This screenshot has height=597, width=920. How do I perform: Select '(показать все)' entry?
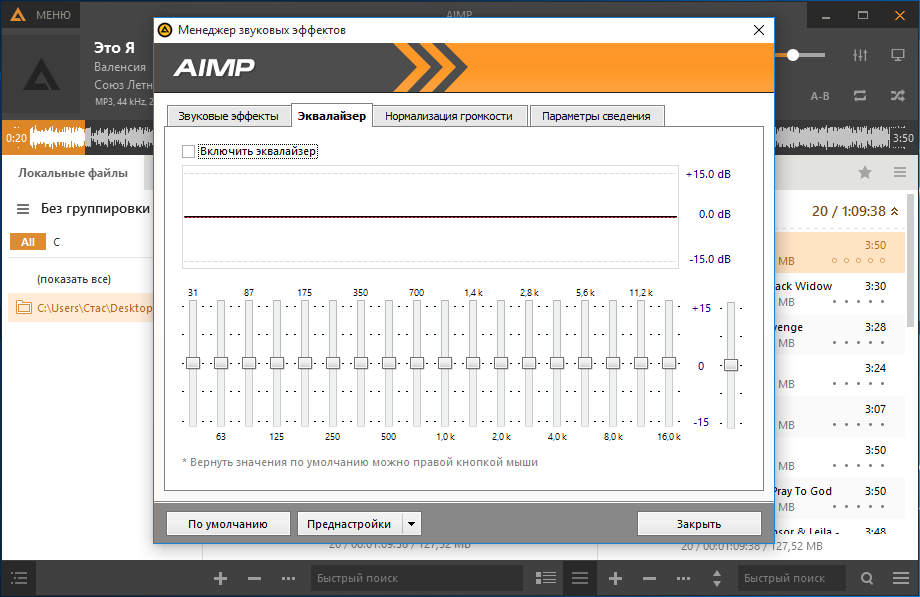click(74, 279)
